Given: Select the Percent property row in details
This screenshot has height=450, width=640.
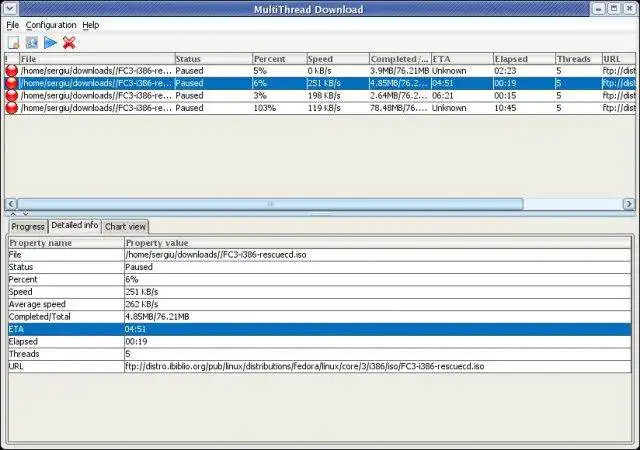Looking at the screenshot, I should [x=320, y=280].
